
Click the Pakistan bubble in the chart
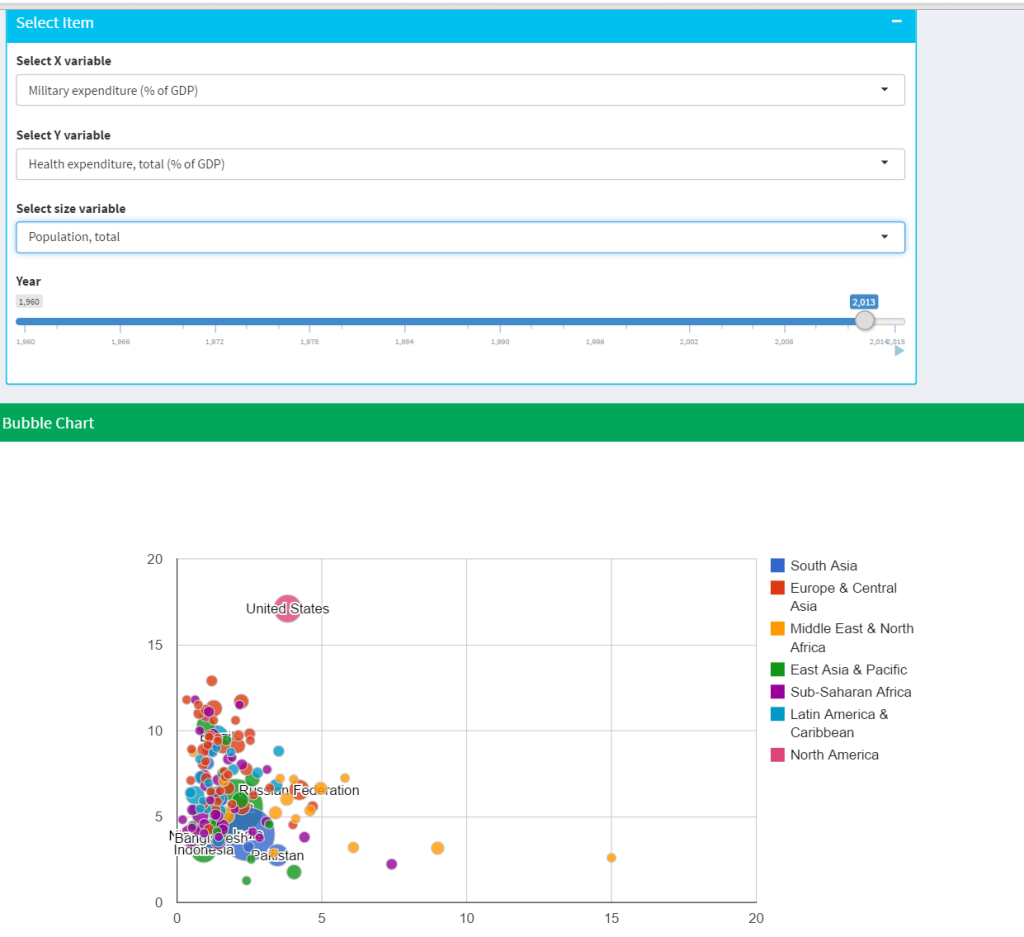pyautogui.click(x=277, y=855)
